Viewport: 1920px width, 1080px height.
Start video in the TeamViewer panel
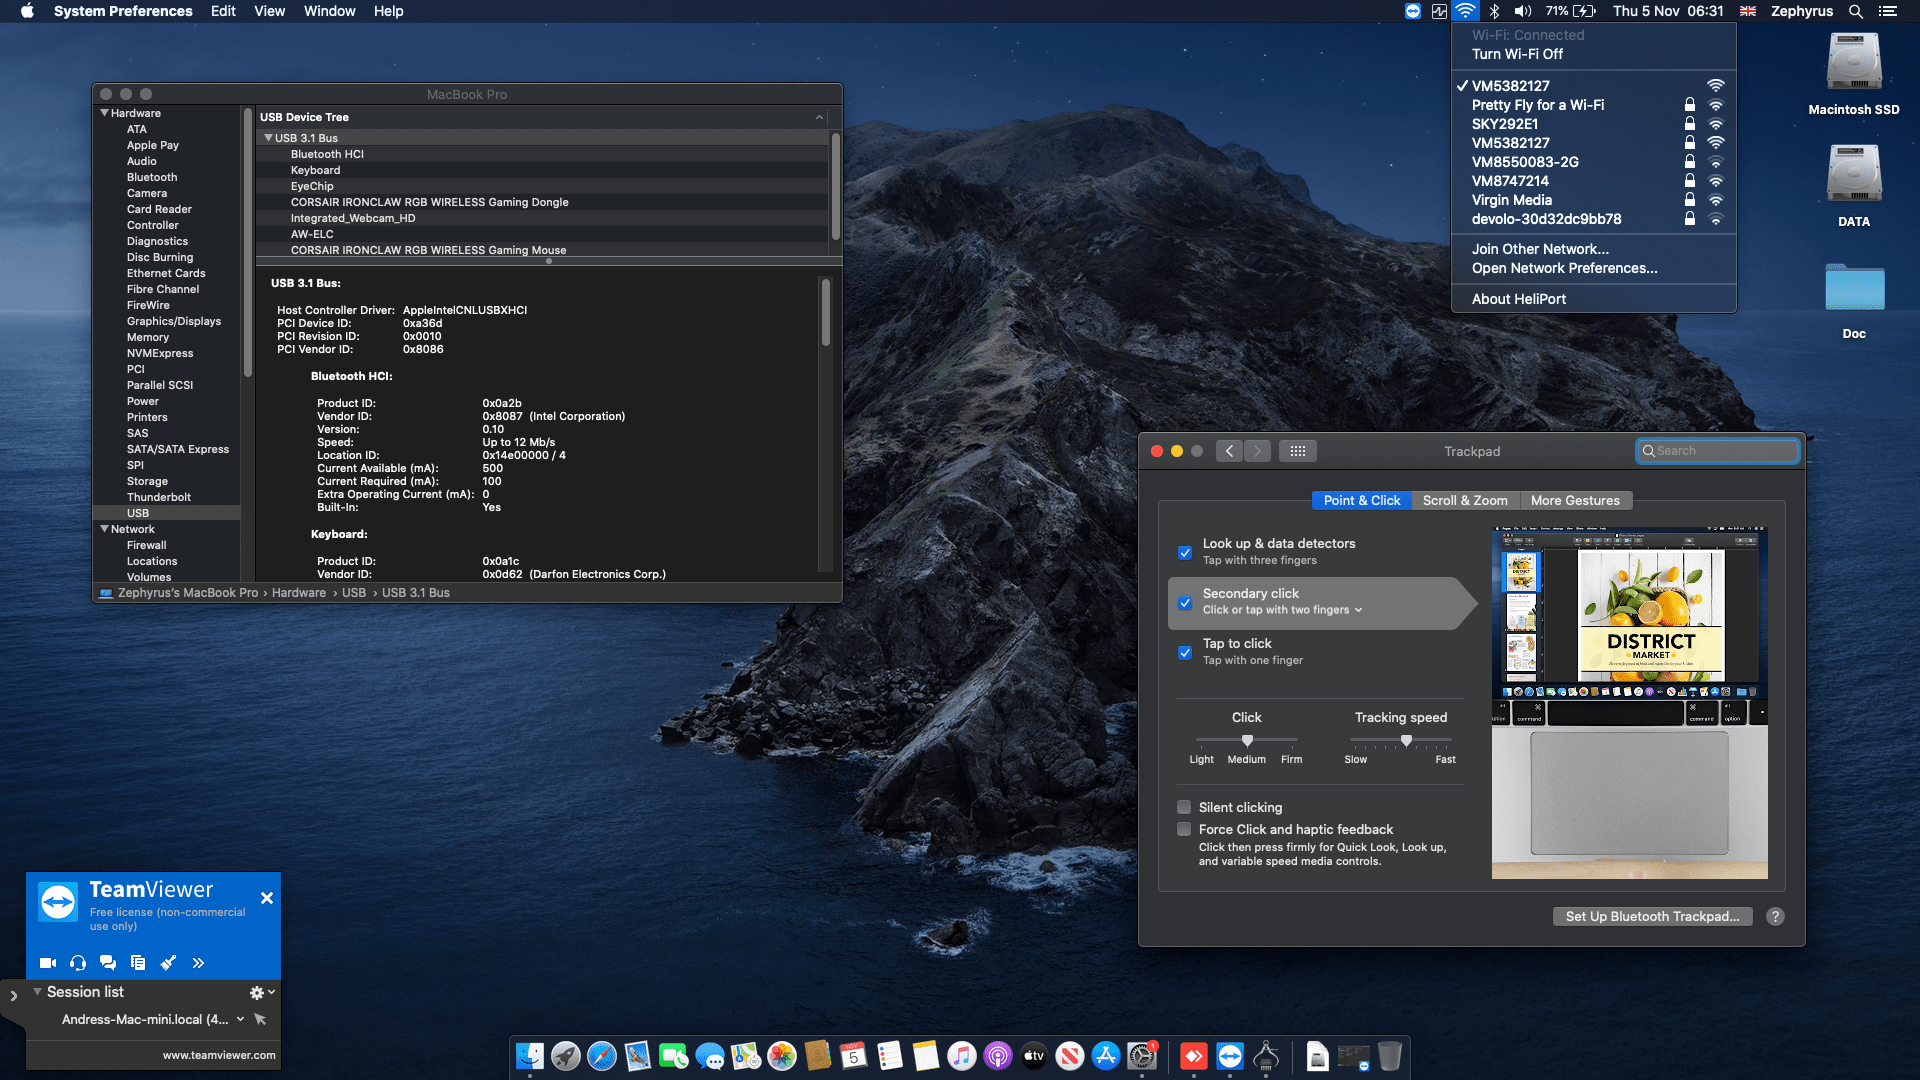47,963
